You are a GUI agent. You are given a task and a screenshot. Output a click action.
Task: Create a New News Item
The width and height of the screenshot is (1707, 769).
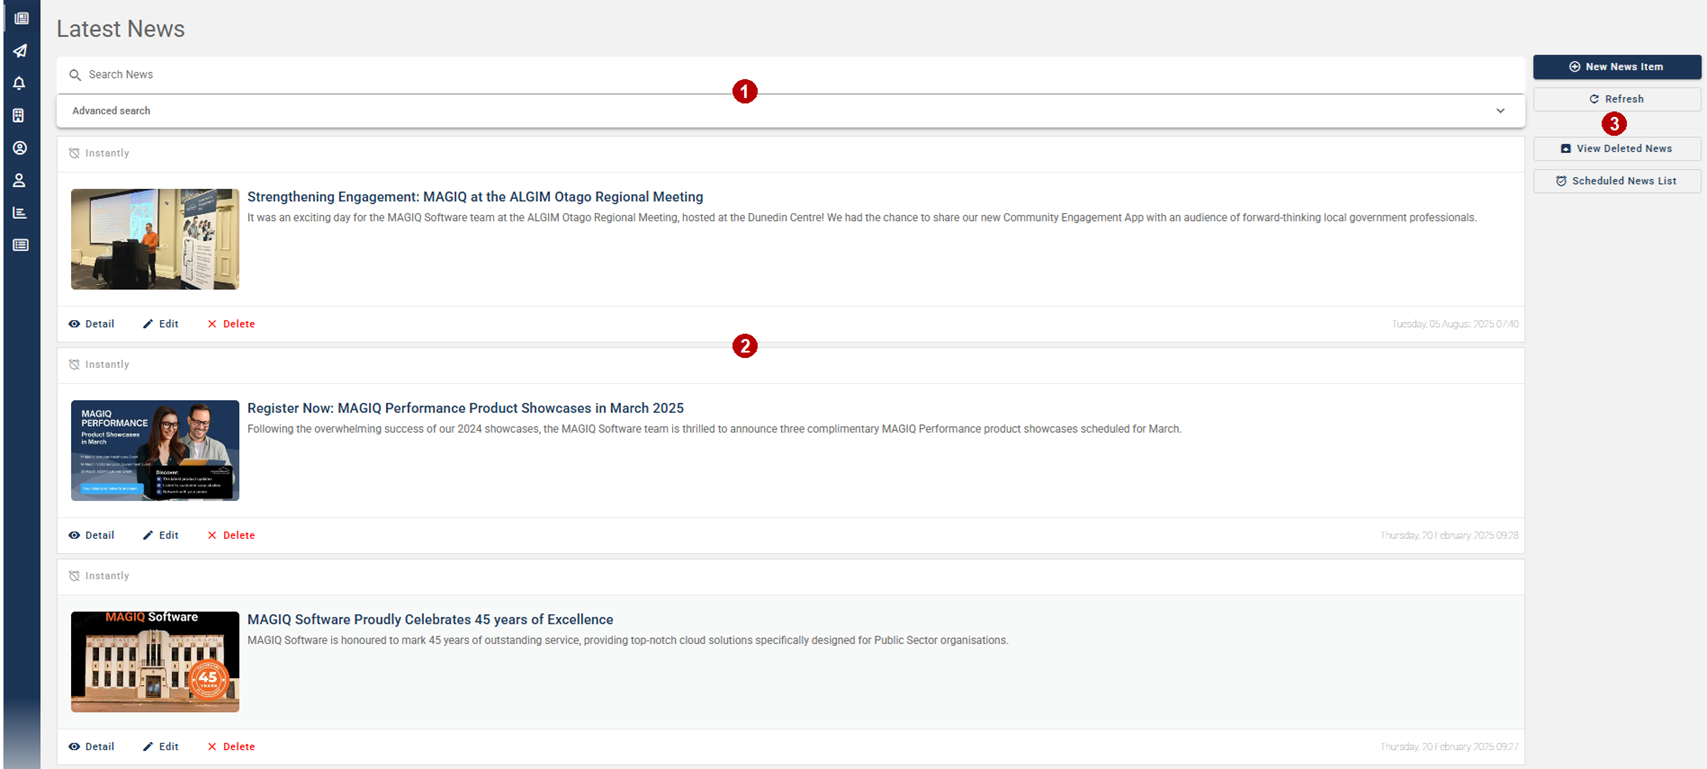coord(1617,67)
